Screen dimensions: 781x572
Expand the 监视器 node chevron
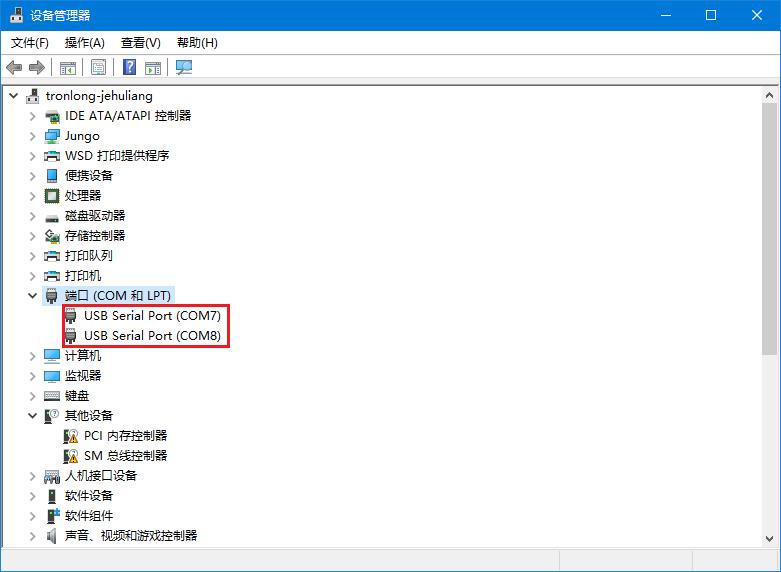coord(33,376)
